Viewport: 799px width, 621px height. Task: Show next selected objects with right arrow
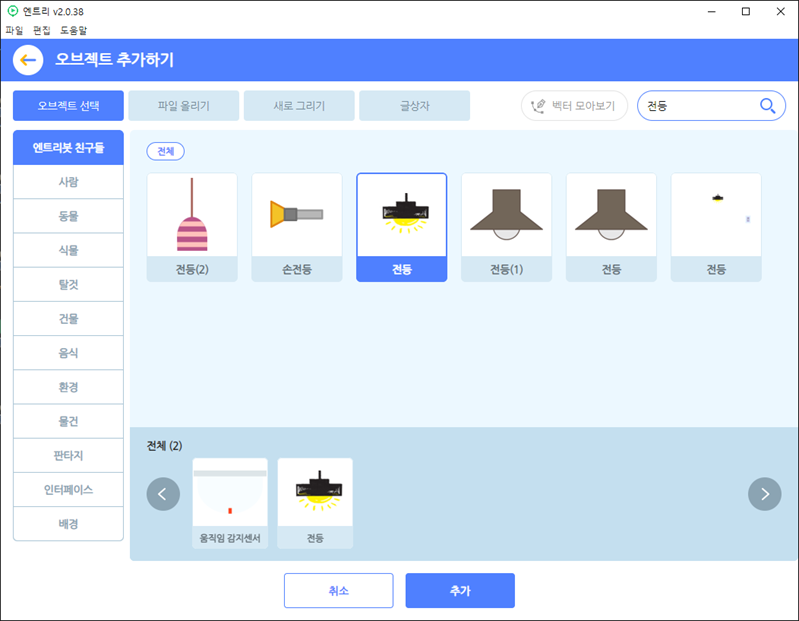pyautogui.click(x=764, y=494)
